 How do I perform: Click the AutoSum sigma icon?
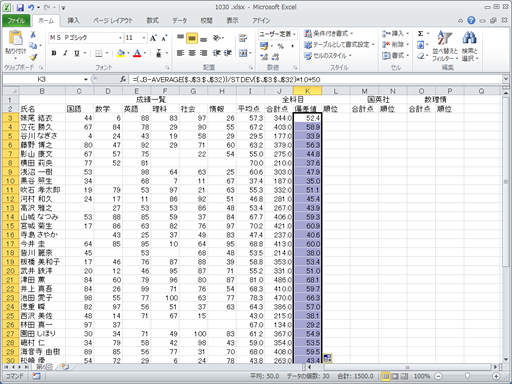point(421,33)
